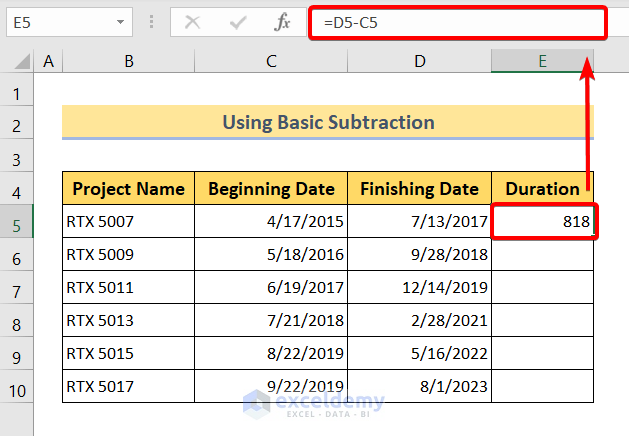Click the Cancel X icon in formula bar

[x=193, y=21]
